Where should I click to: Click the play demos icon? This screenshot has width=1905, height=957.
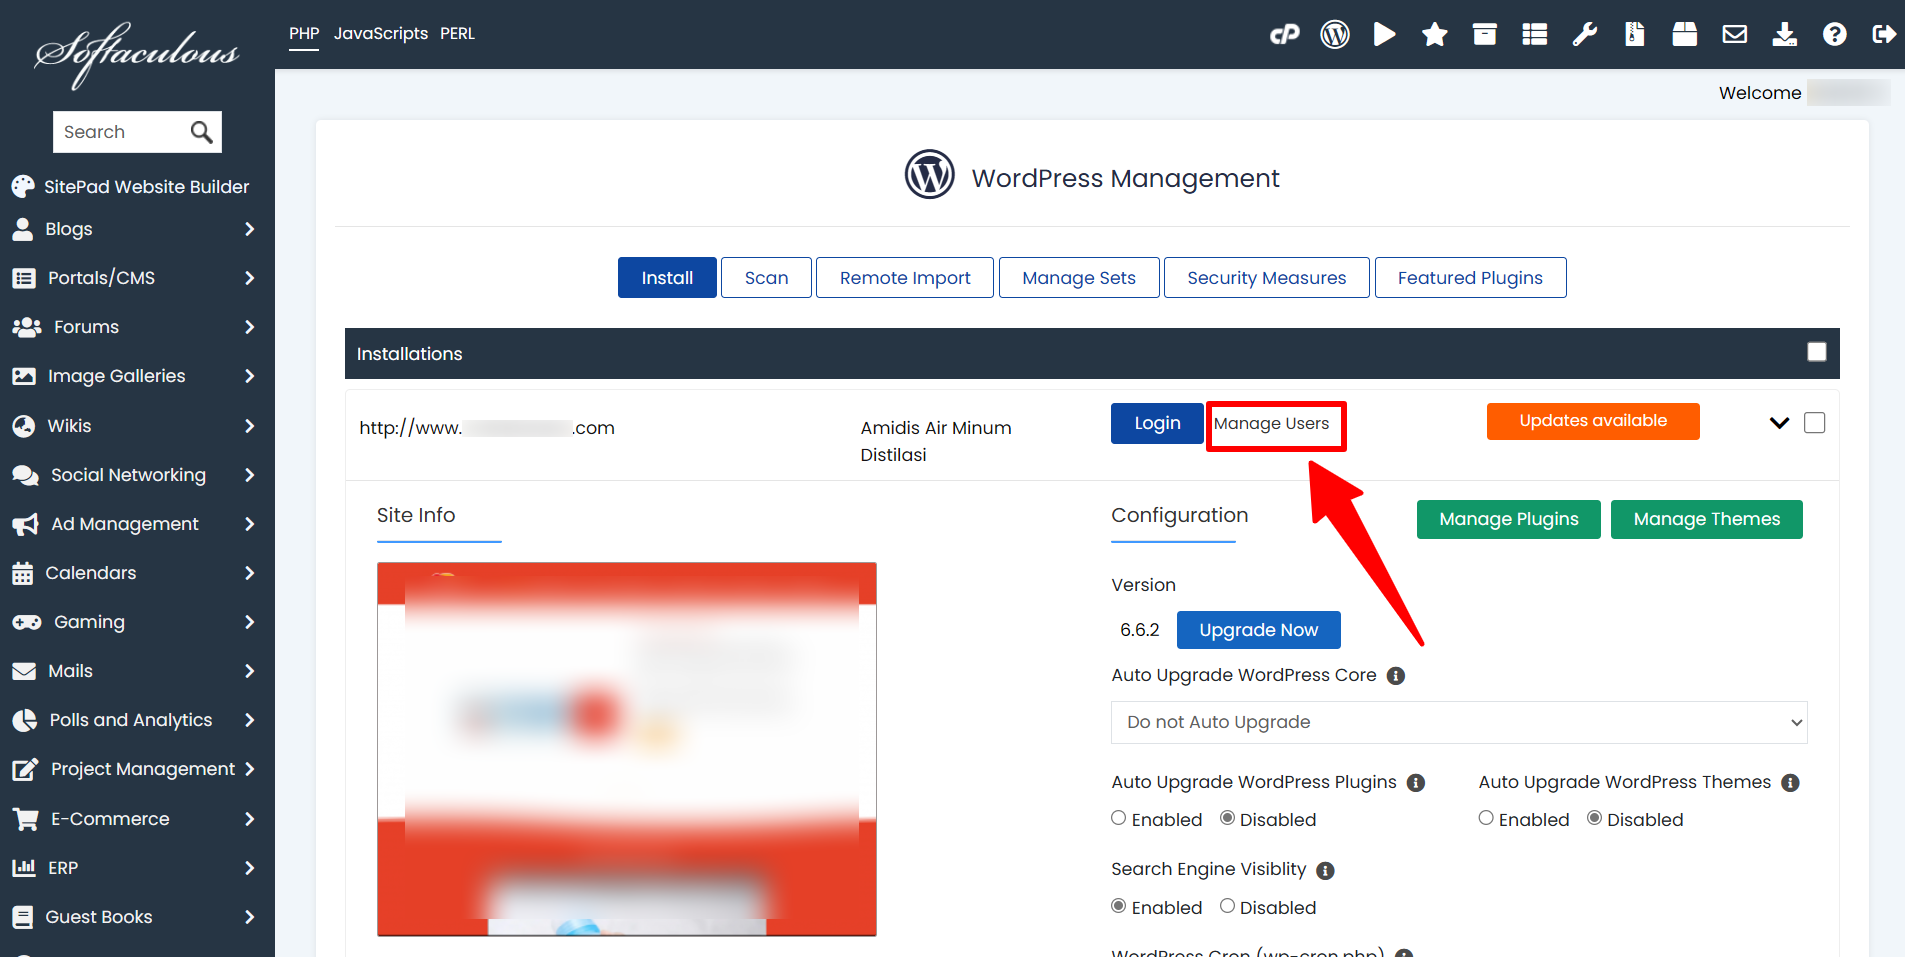pos(1385,35)
